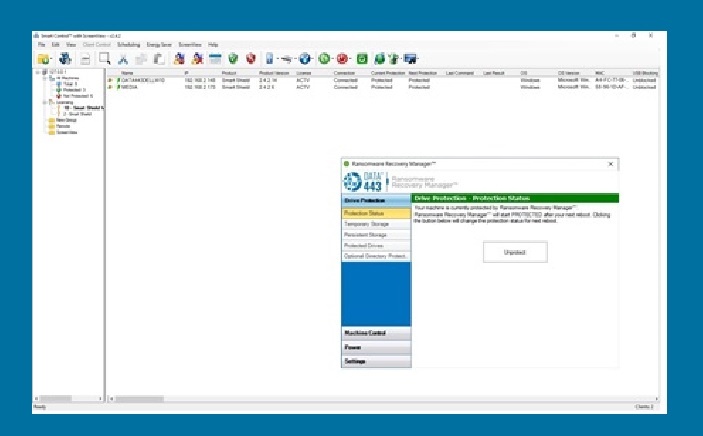Click the copy icon in toolbar
The height and width of the screenshot is (436, 703).
(141, 59)
